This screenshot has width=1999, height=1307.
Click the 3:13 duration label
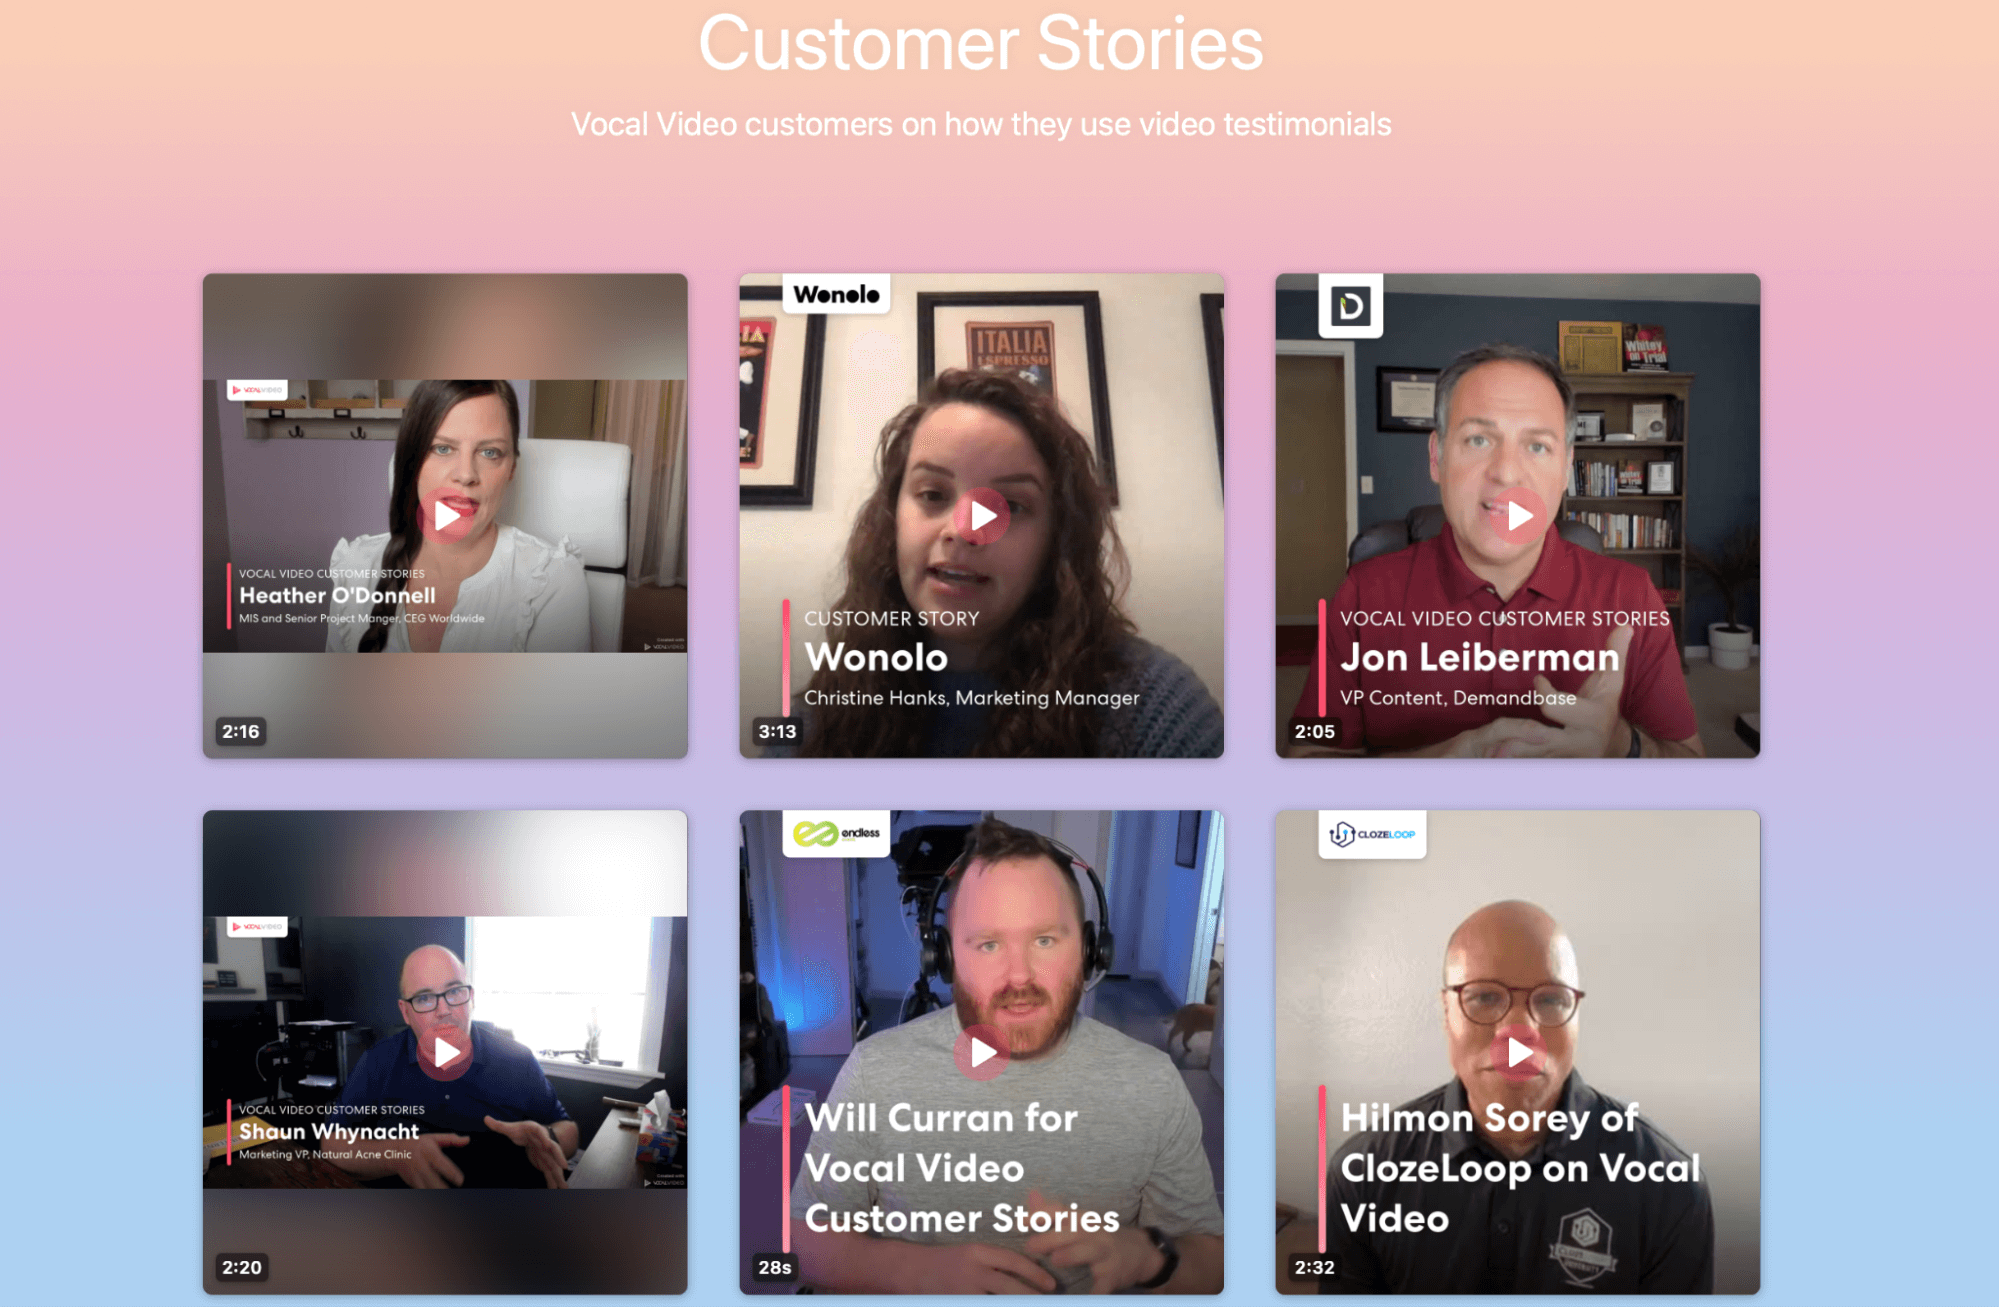tap(777, 731)
